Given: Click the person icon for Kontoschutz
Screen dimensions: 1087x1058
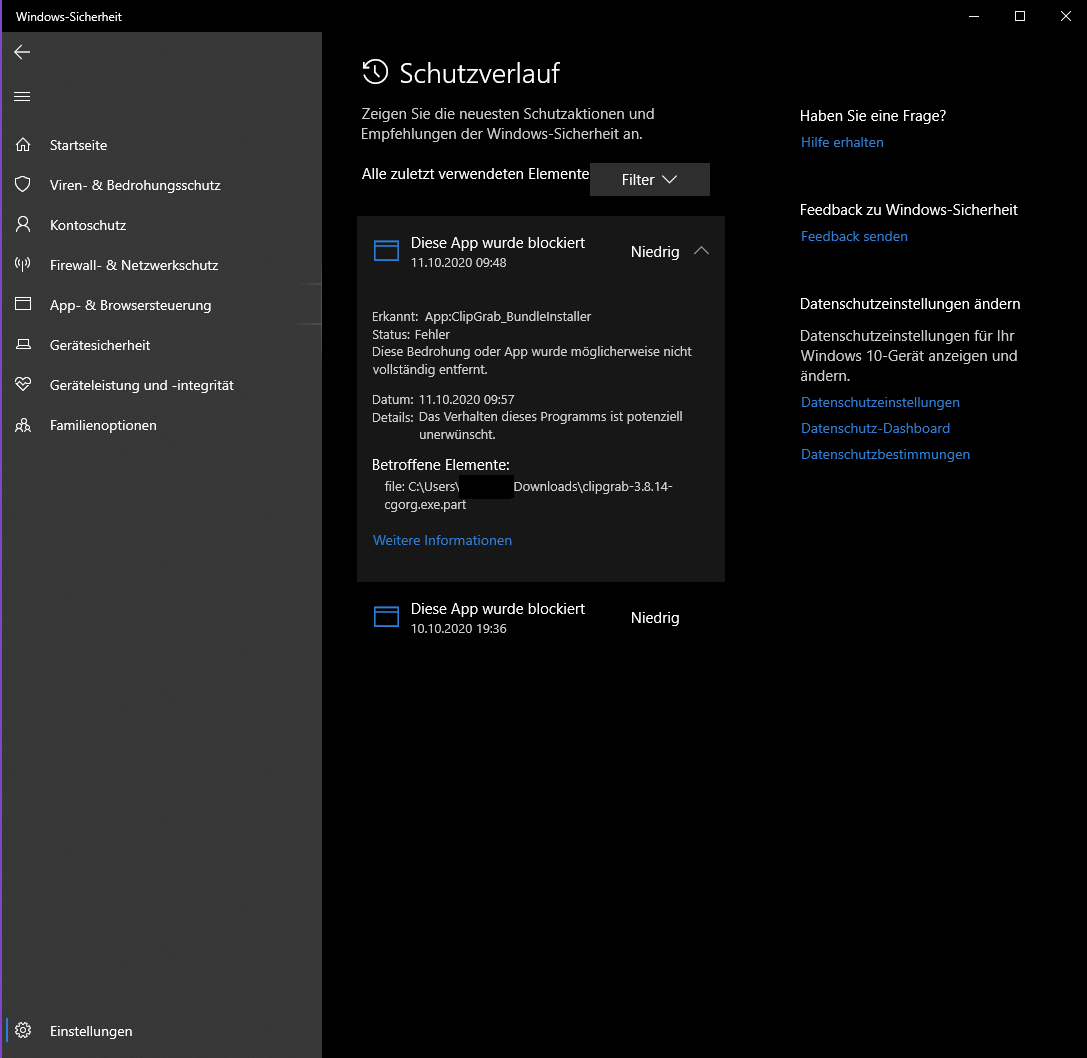Looking at the screenshot, I should pos(23,225).
